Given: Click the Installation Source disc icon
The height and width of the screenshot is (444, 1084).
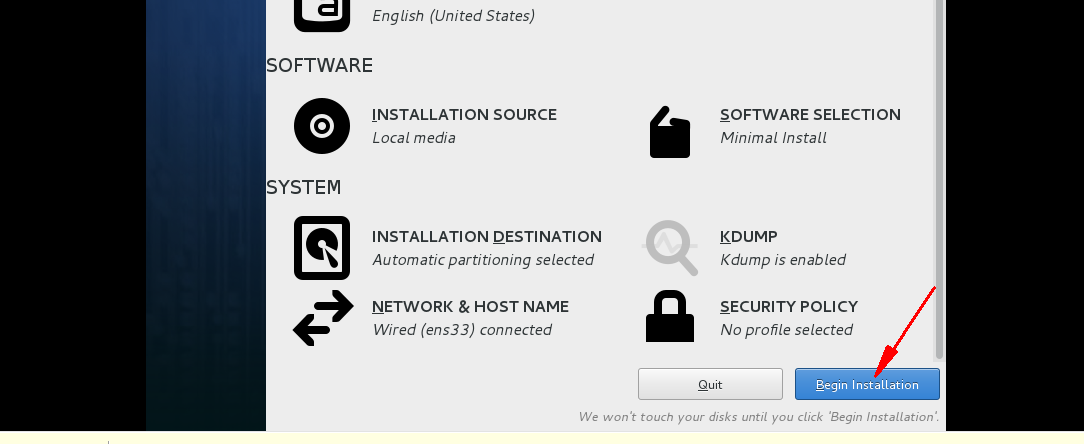Looking at the screenshot, I should point(322,126).
